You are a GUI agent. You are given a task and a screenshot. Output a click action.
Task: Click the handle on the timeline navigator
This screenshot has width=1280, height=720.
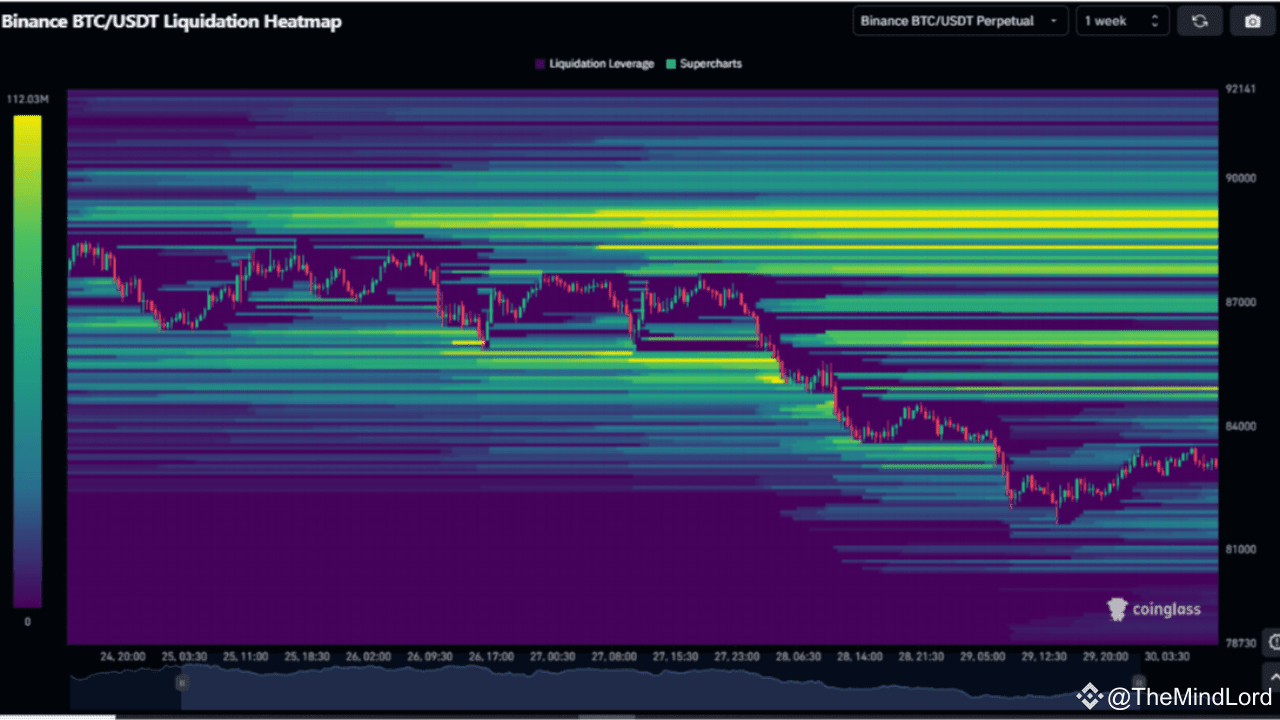pyautogui.click(x=183, y=682)
